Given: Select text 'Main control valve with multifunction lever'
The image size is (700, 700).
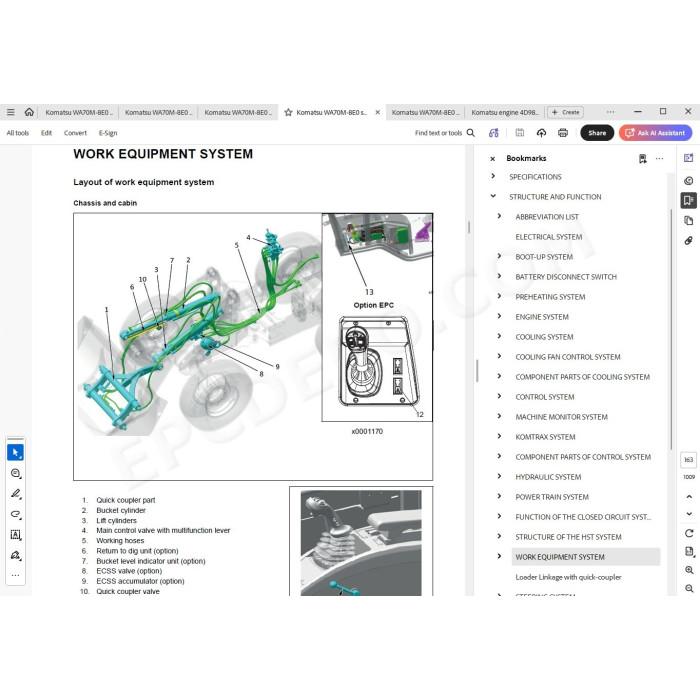Looking at the screenshot, I should 163,530.
